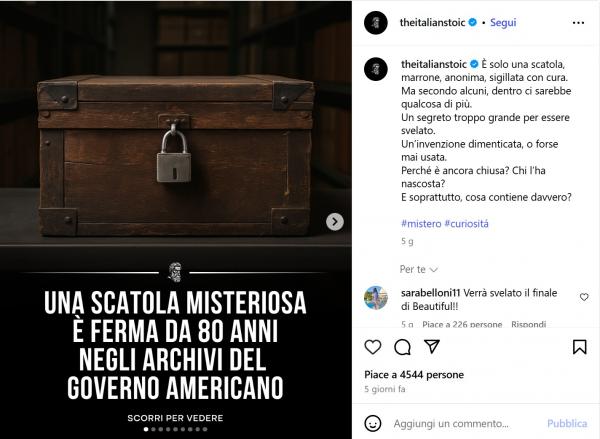Image resolution: width=600 pixels, height=439 pixels.
Task: Open the comment bubble icon
Action: pos(402,347)
